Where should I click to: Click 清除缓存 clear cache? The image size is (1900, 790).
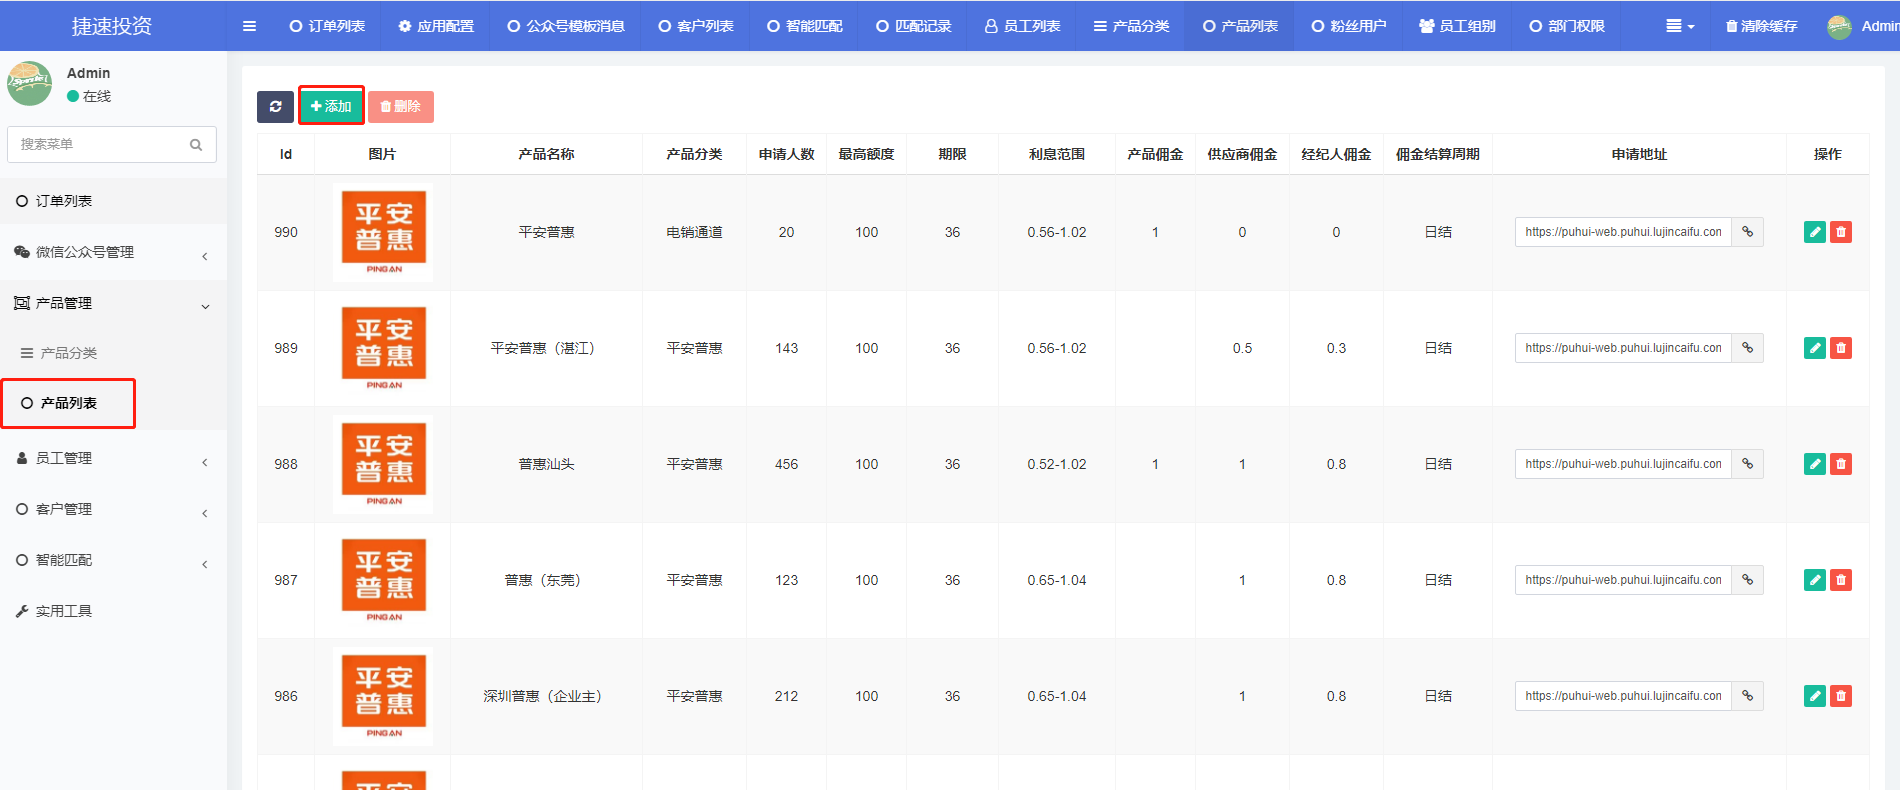(1761, 26)
